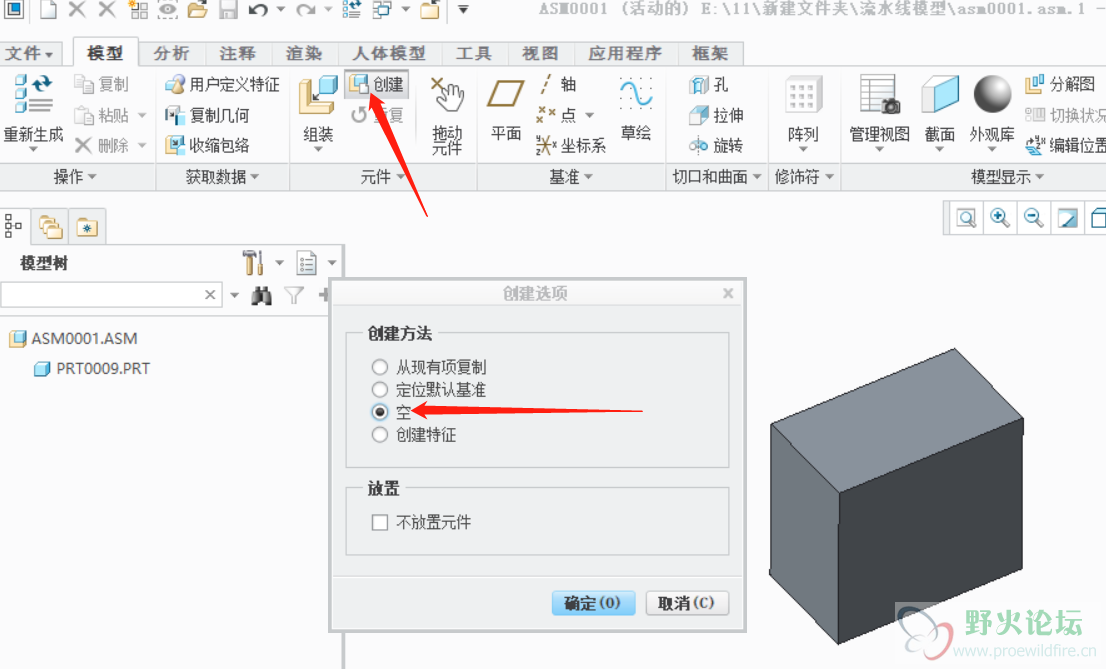Click the Assemble (组装) icon
The width and height of the screenshot is (1106, 669).
point(317,95)
